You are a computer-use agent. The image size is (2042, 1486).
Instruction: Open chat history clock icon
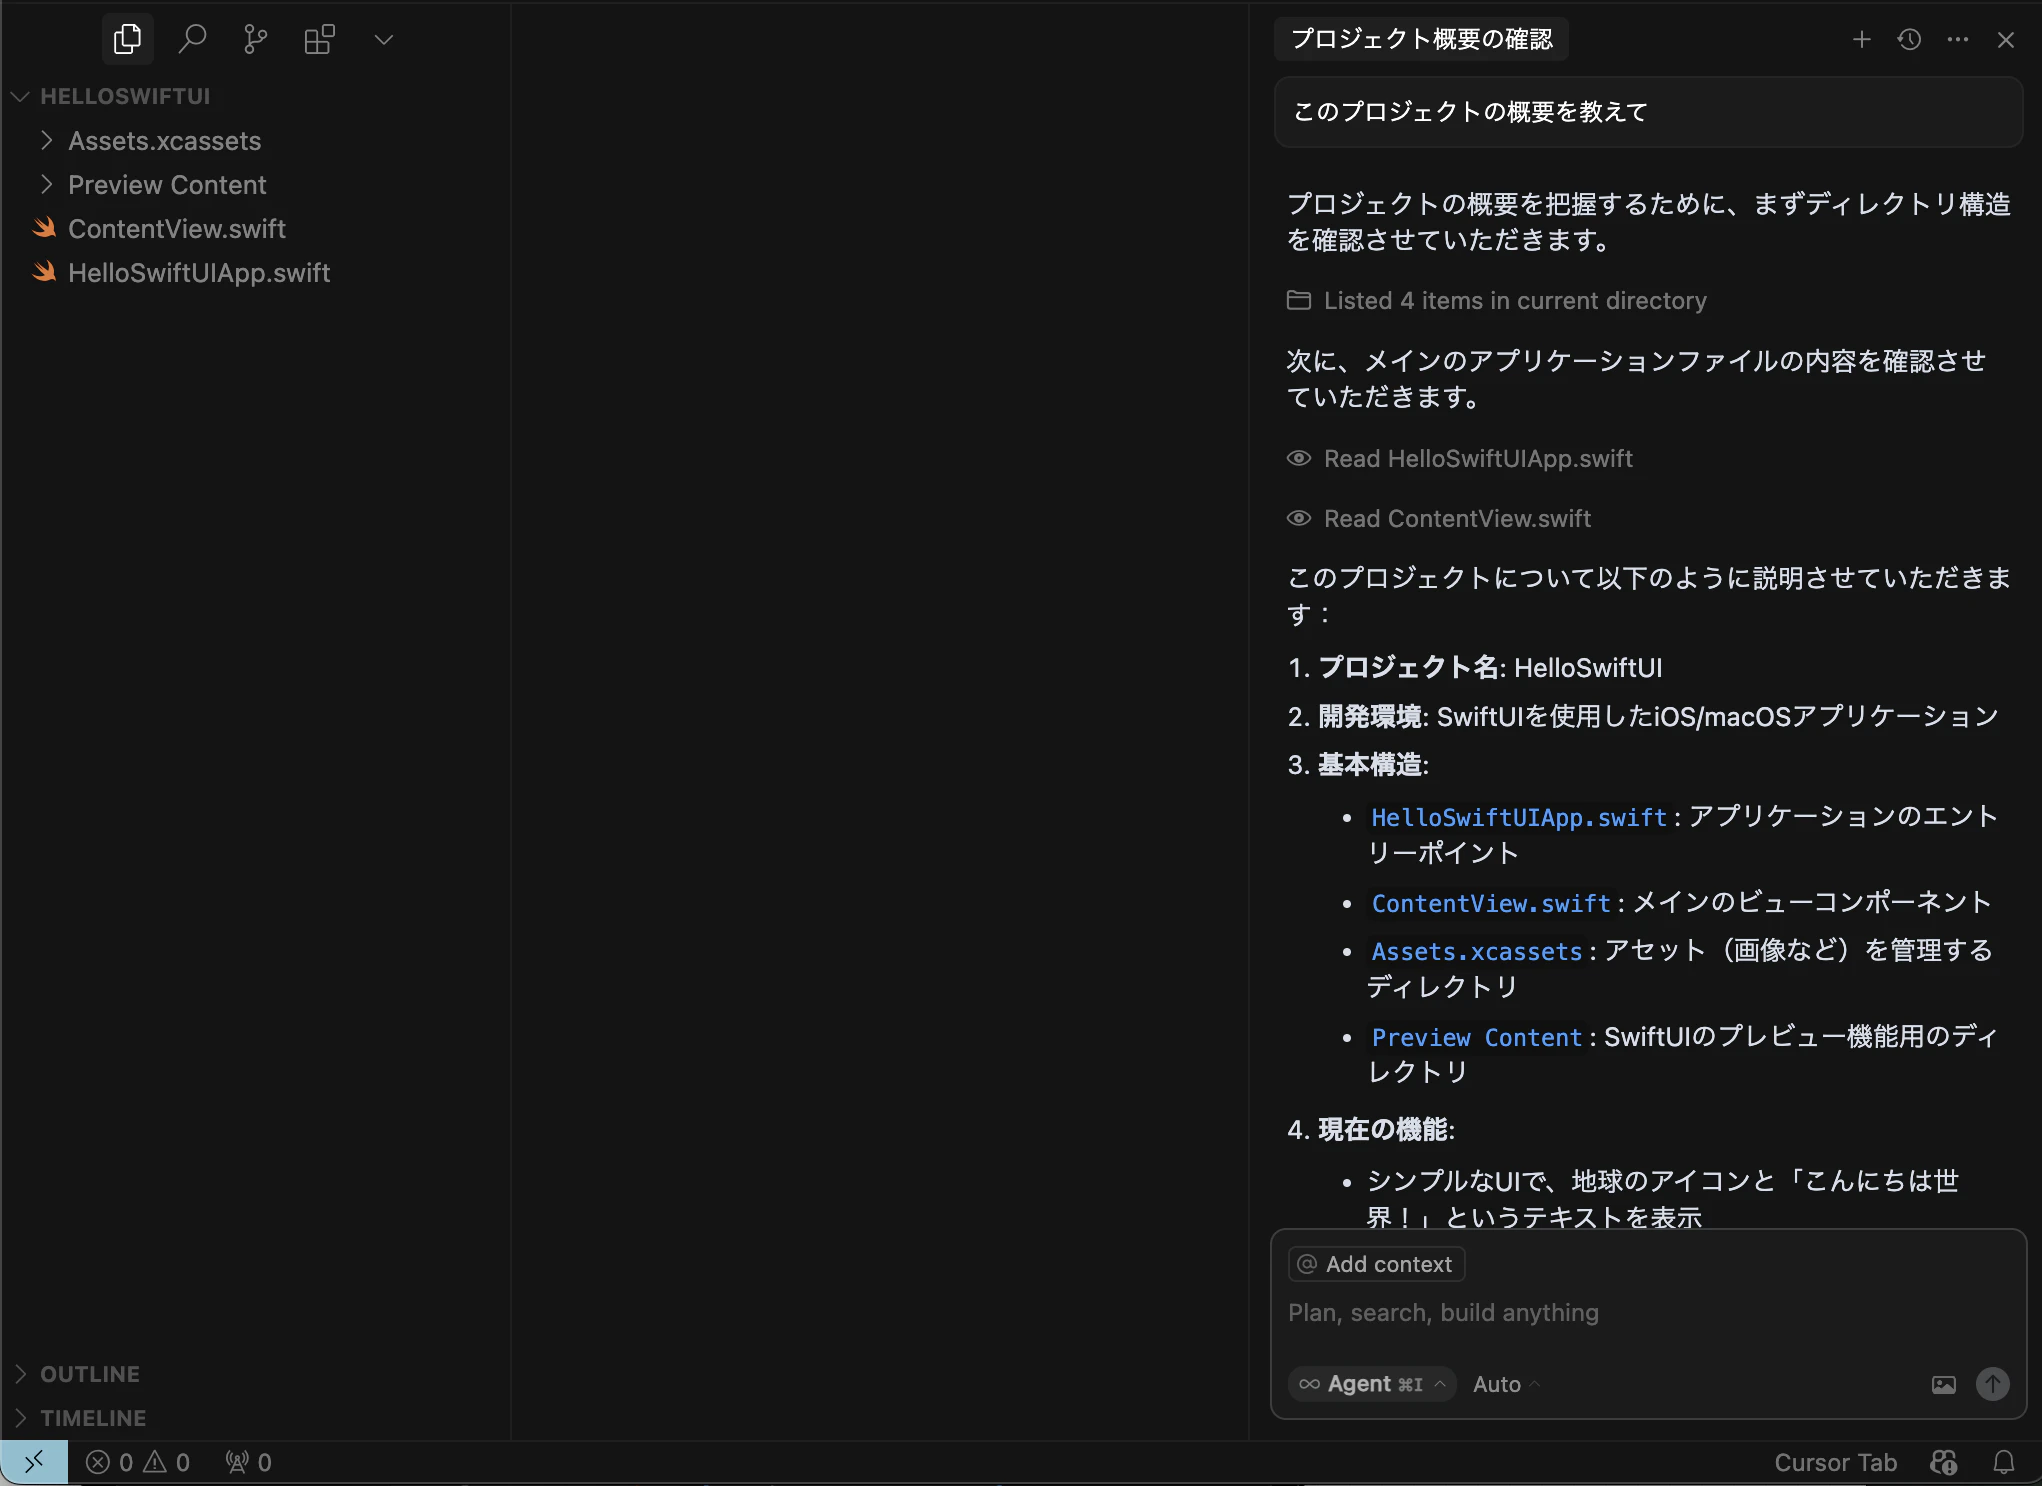(x=1909, y=39)
